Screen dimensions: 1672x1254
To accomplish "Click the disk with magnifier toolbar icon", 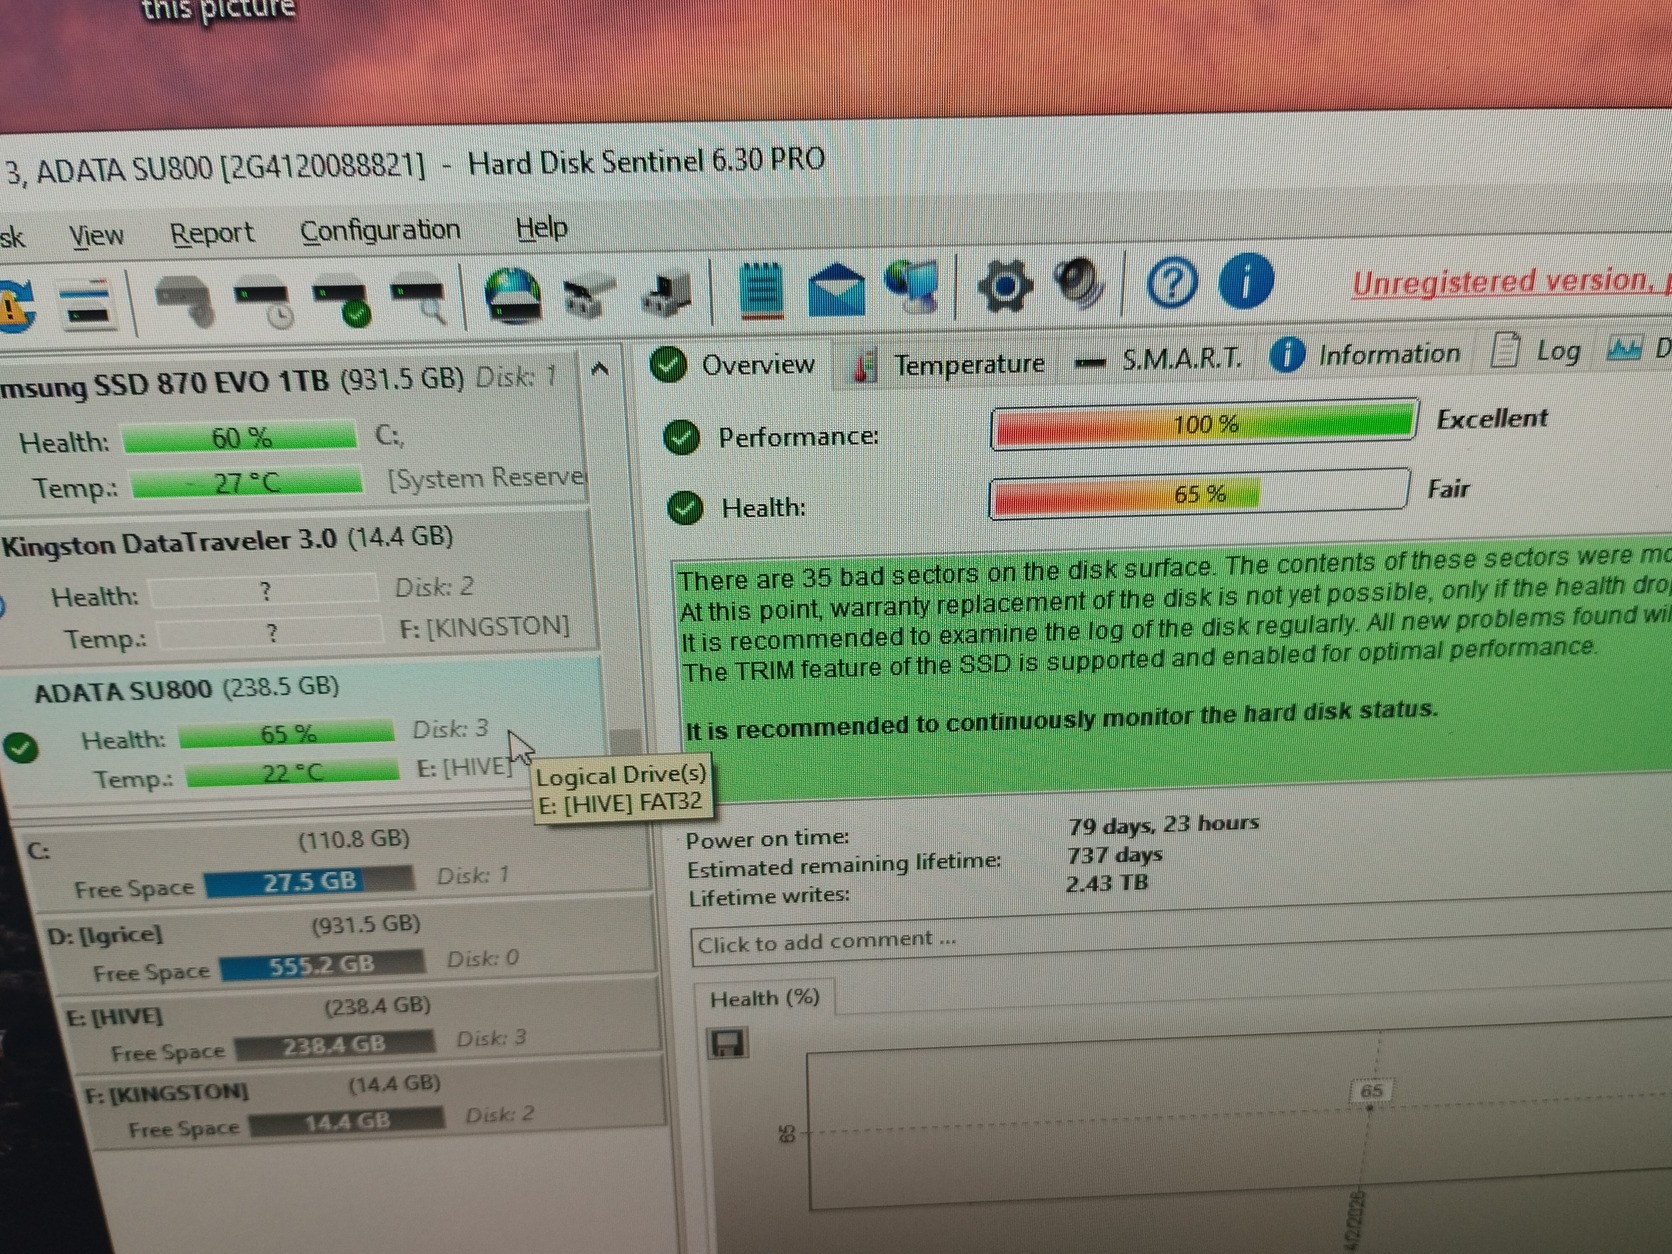I will point(419,299).
